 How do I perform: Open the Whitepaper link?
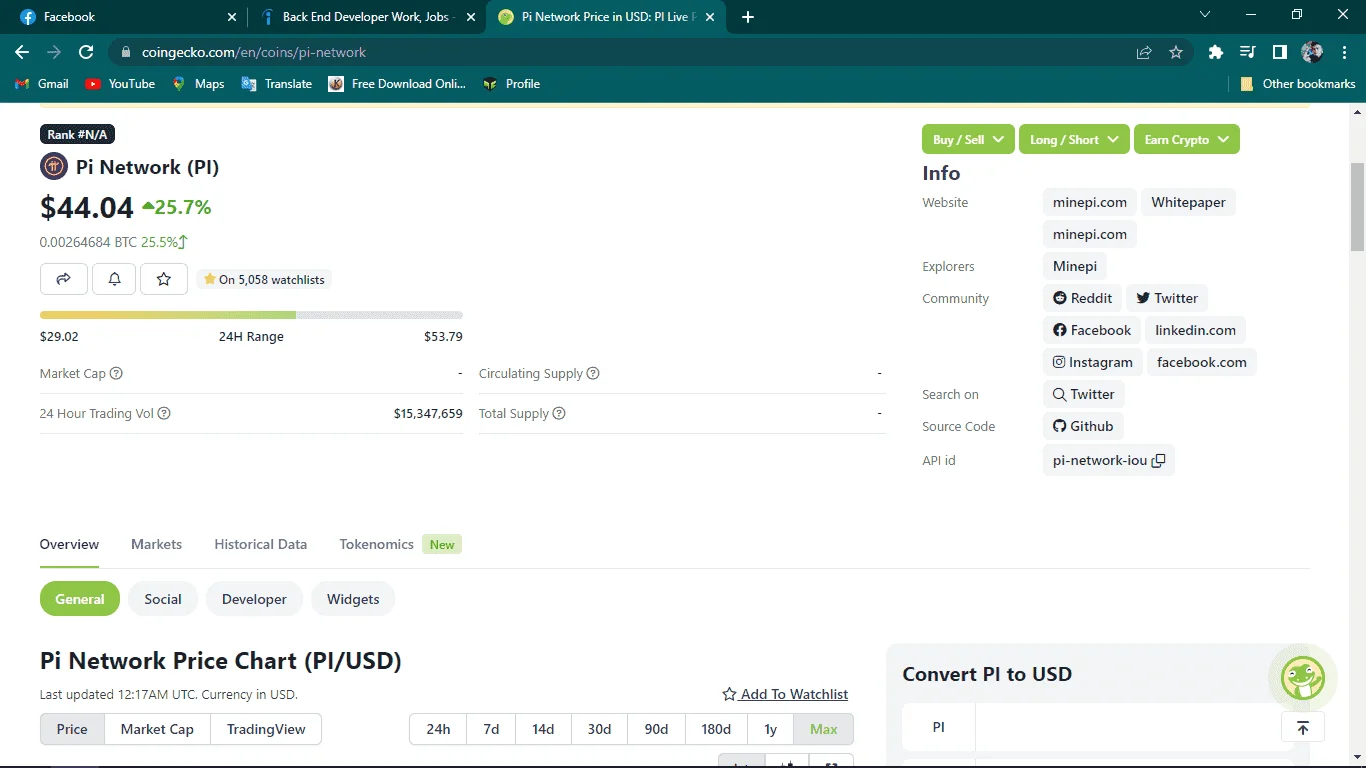(x=1188, y=202)
